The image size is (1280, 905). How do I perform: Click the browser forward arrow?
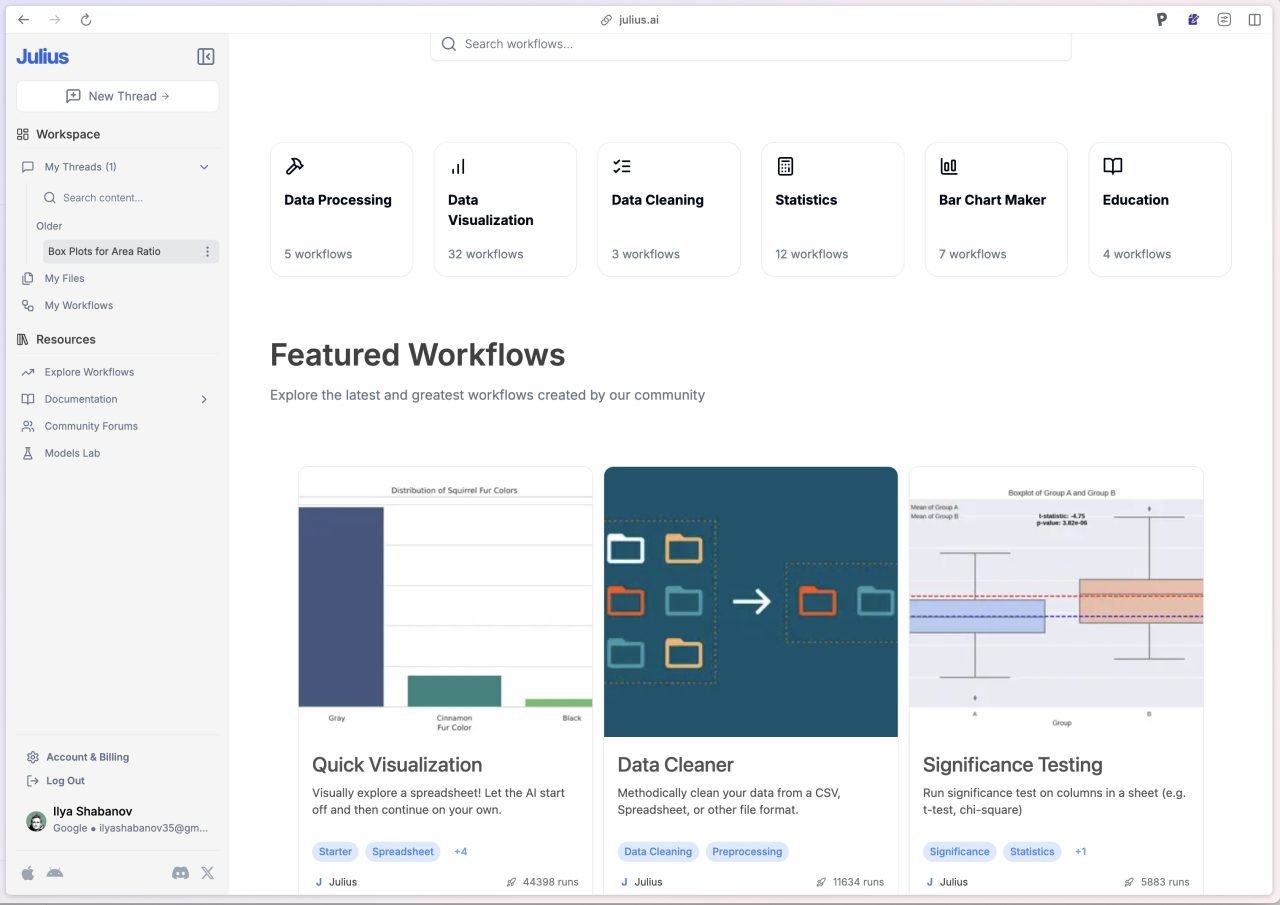click(x=55, y=20)
